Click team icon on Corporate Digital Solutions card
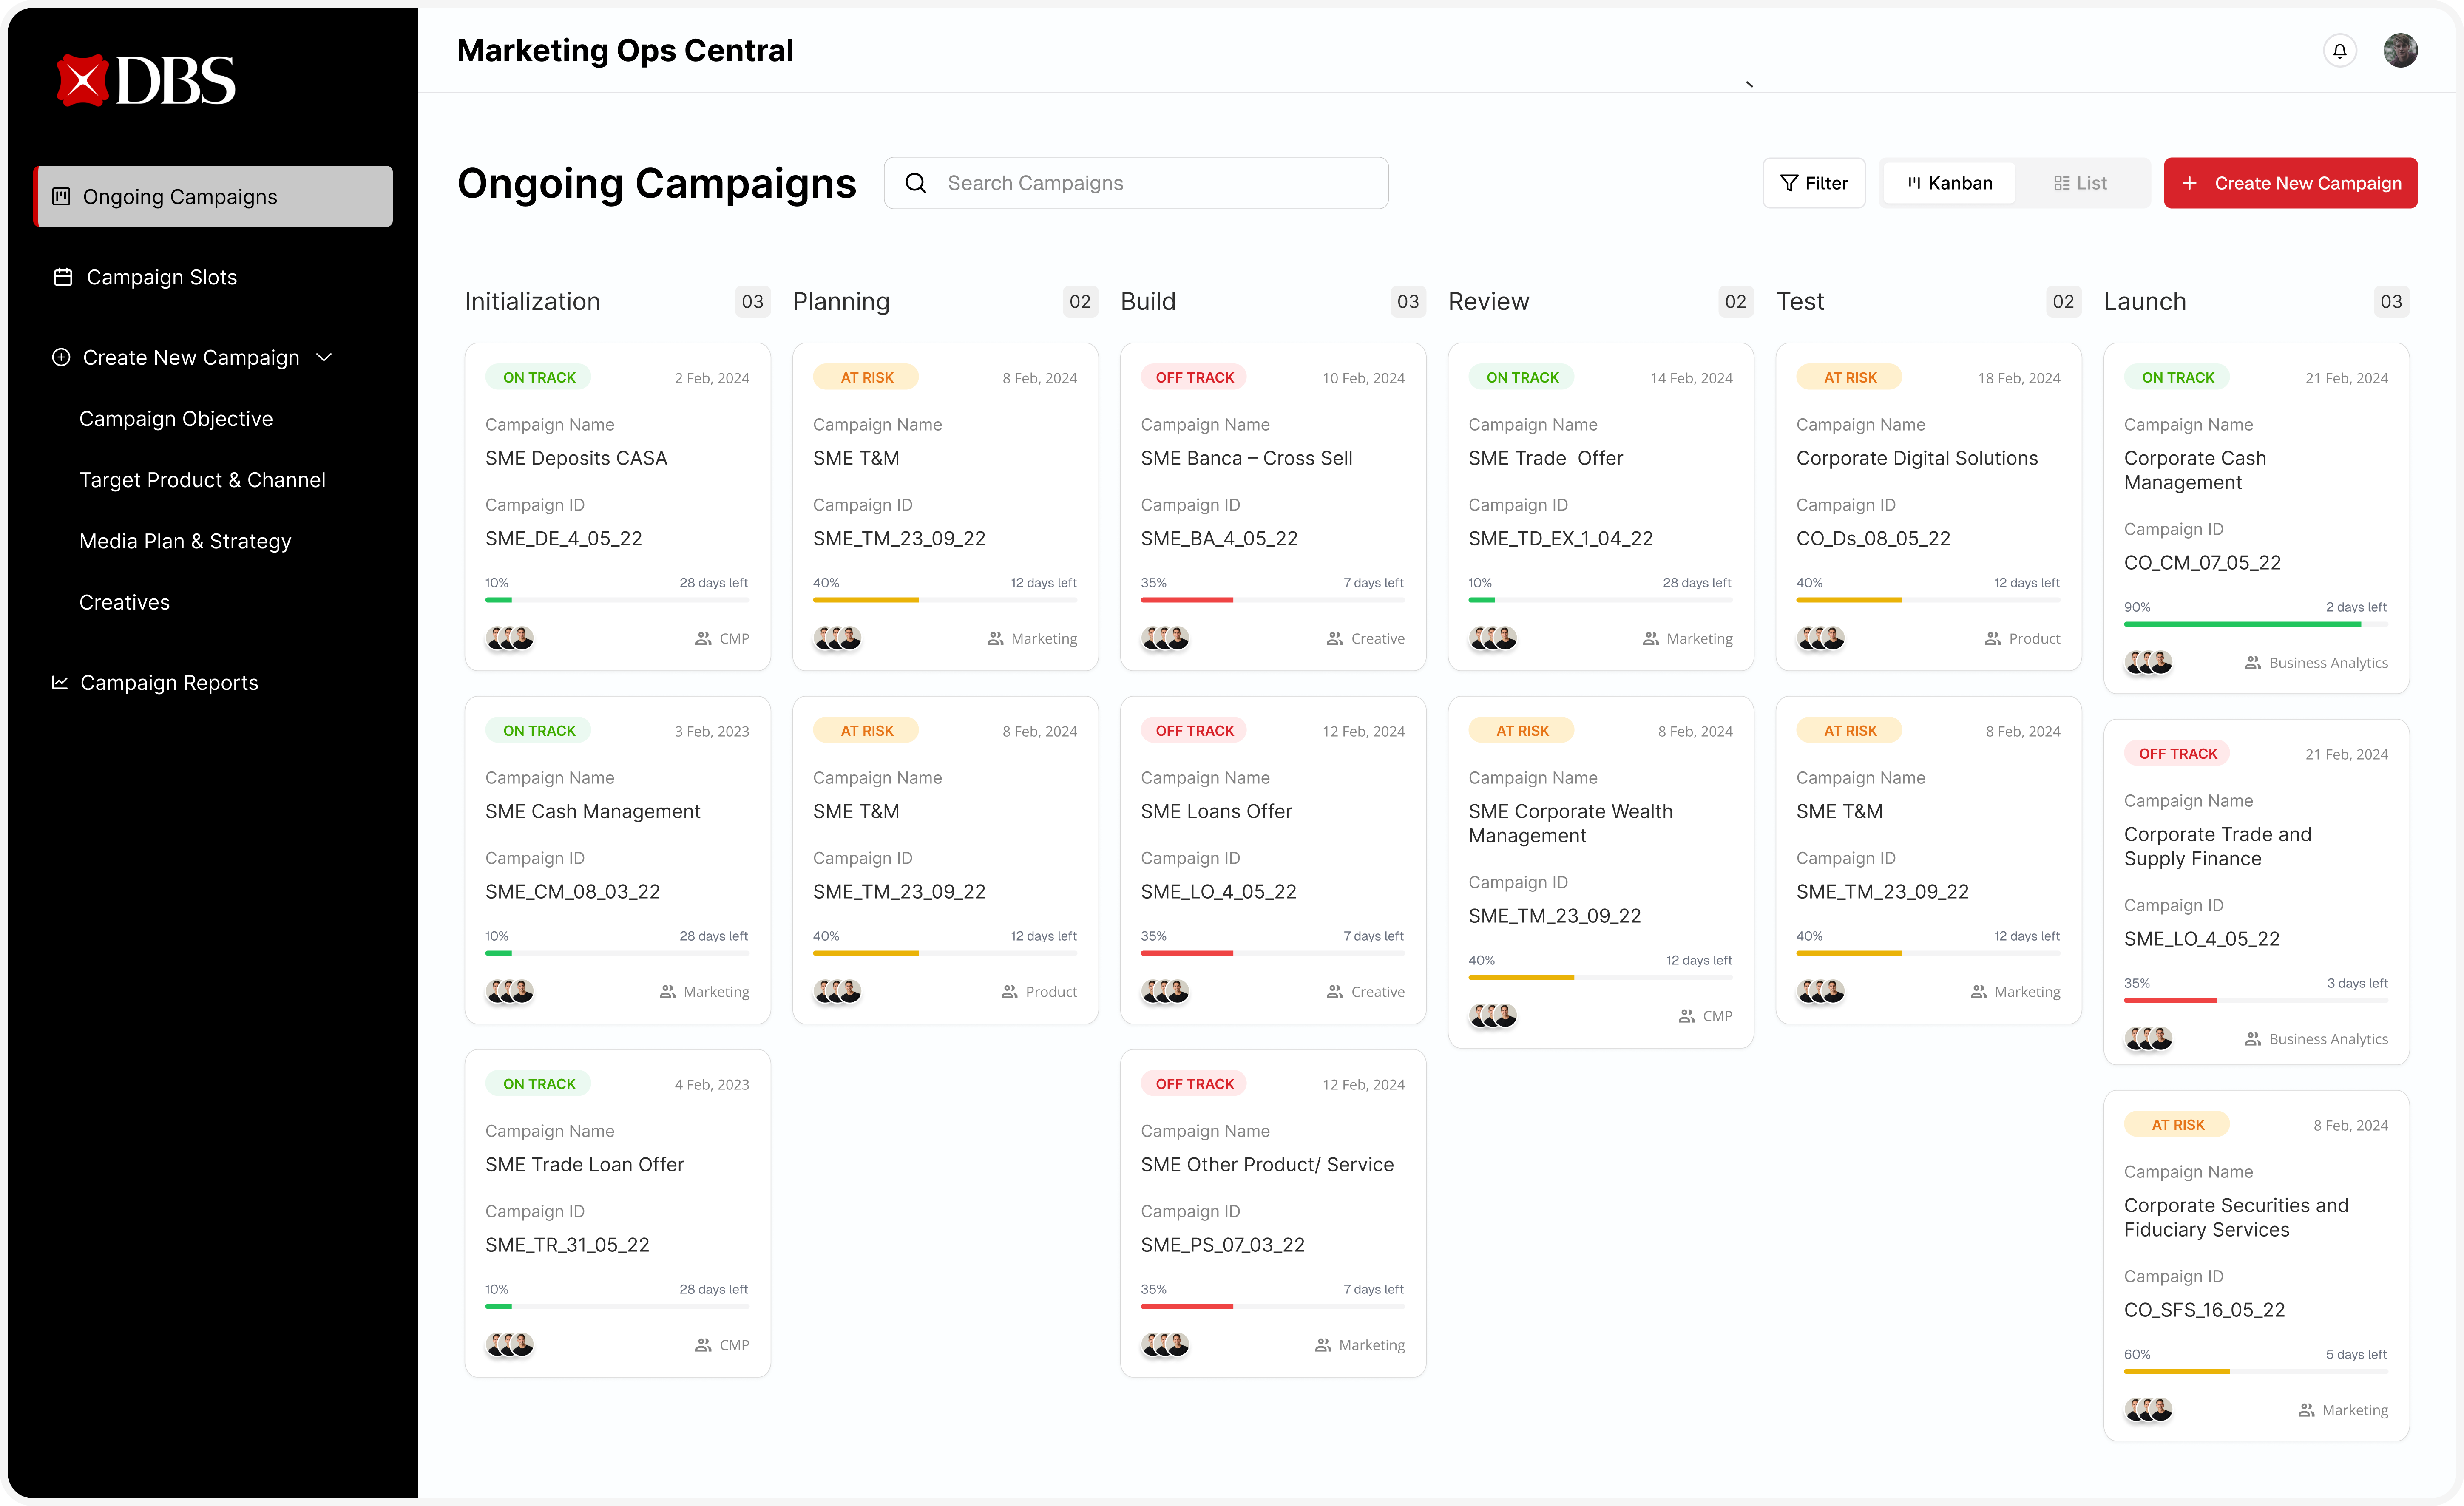Image resolution: width=2464 pixels, height=1506 pixels. tap(1992, 639)
